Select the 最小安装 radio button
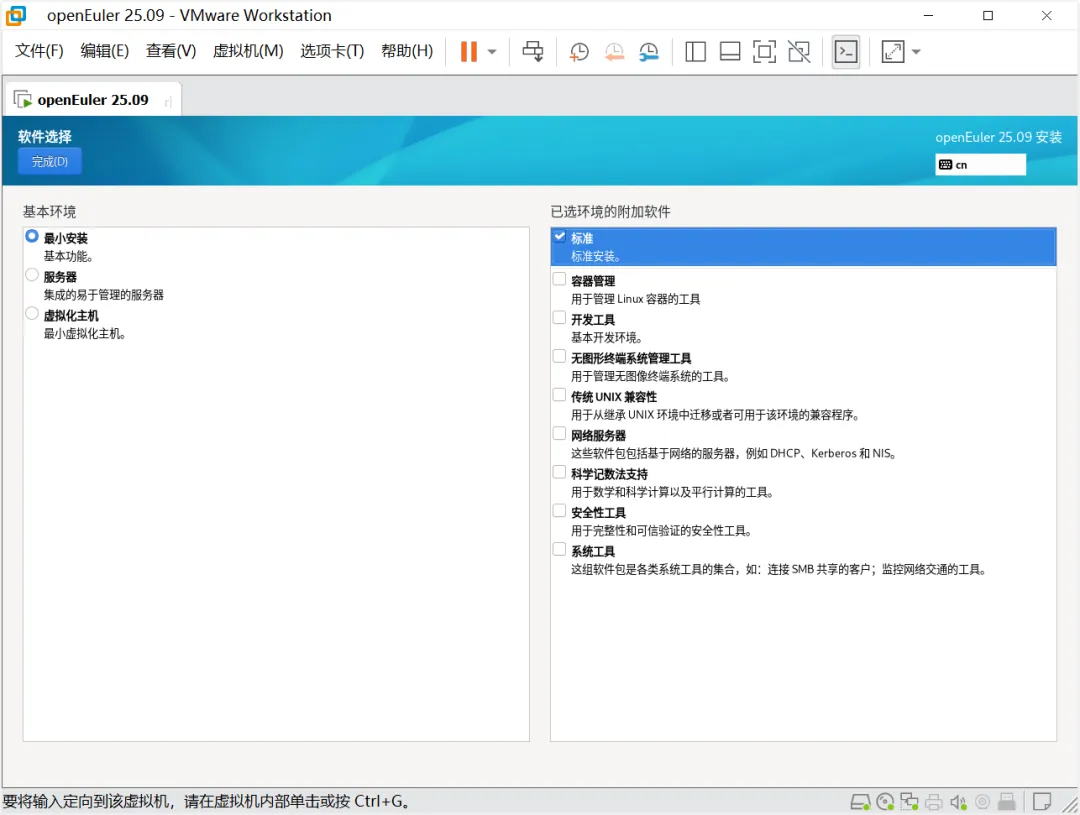1080x815 pixels. click(32, 236)
